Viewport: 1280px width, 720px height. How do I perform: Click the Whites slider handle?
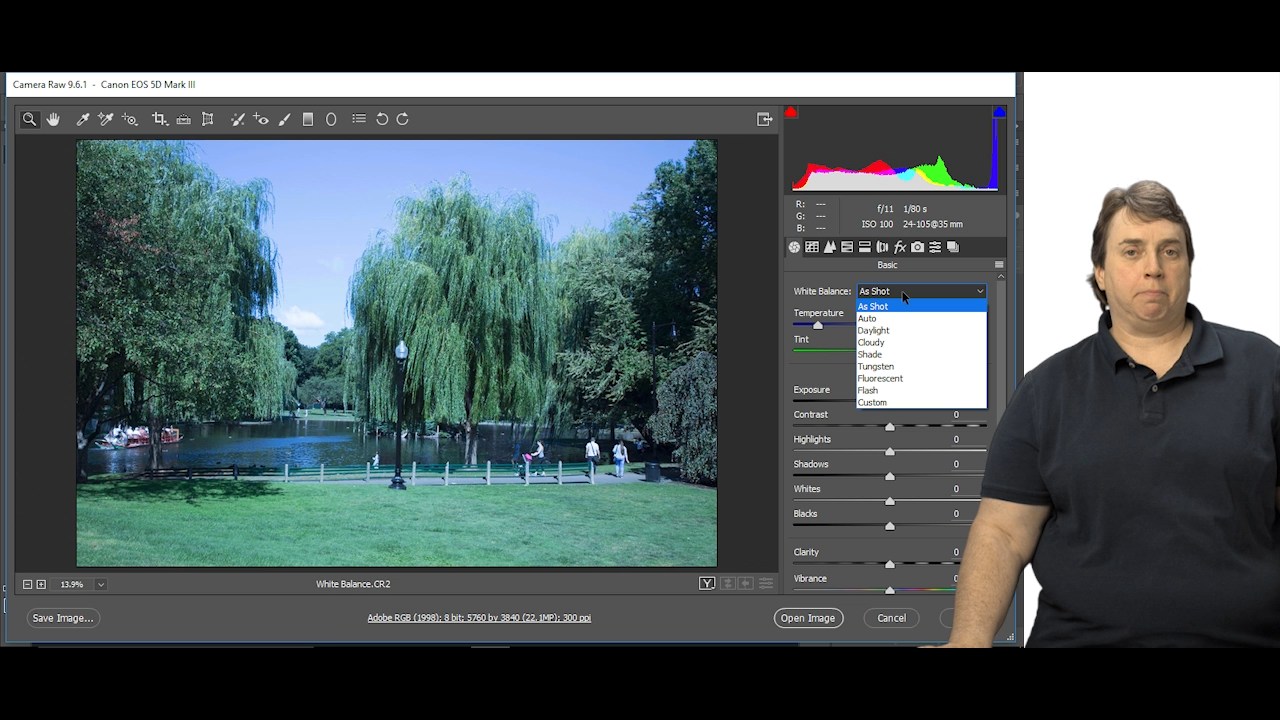point(890,502)
